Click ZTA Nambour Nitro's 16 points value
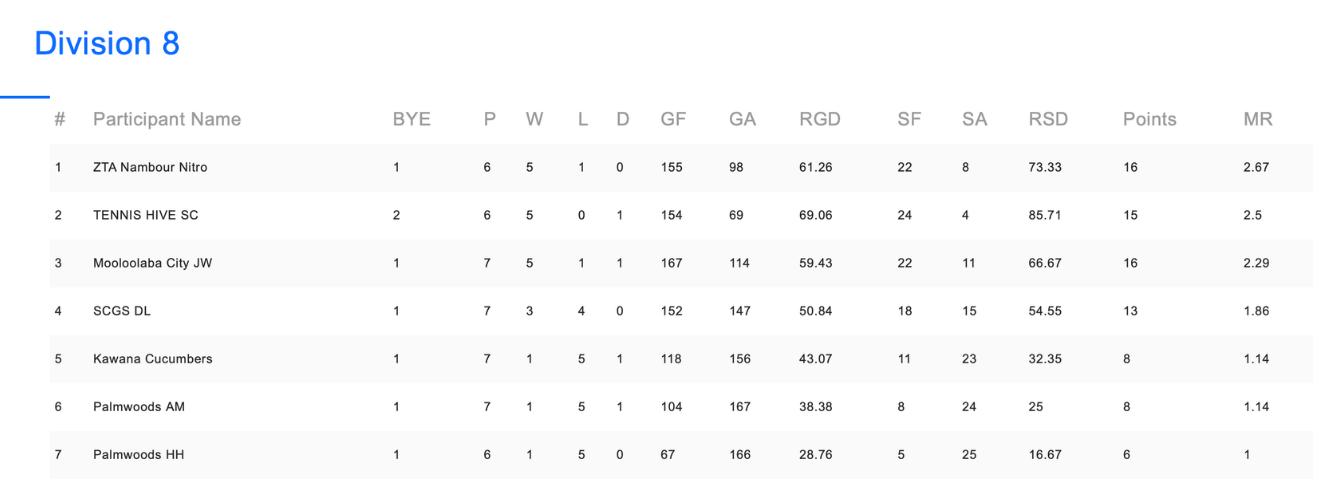1322x488 pixels. pos(1131,167)
